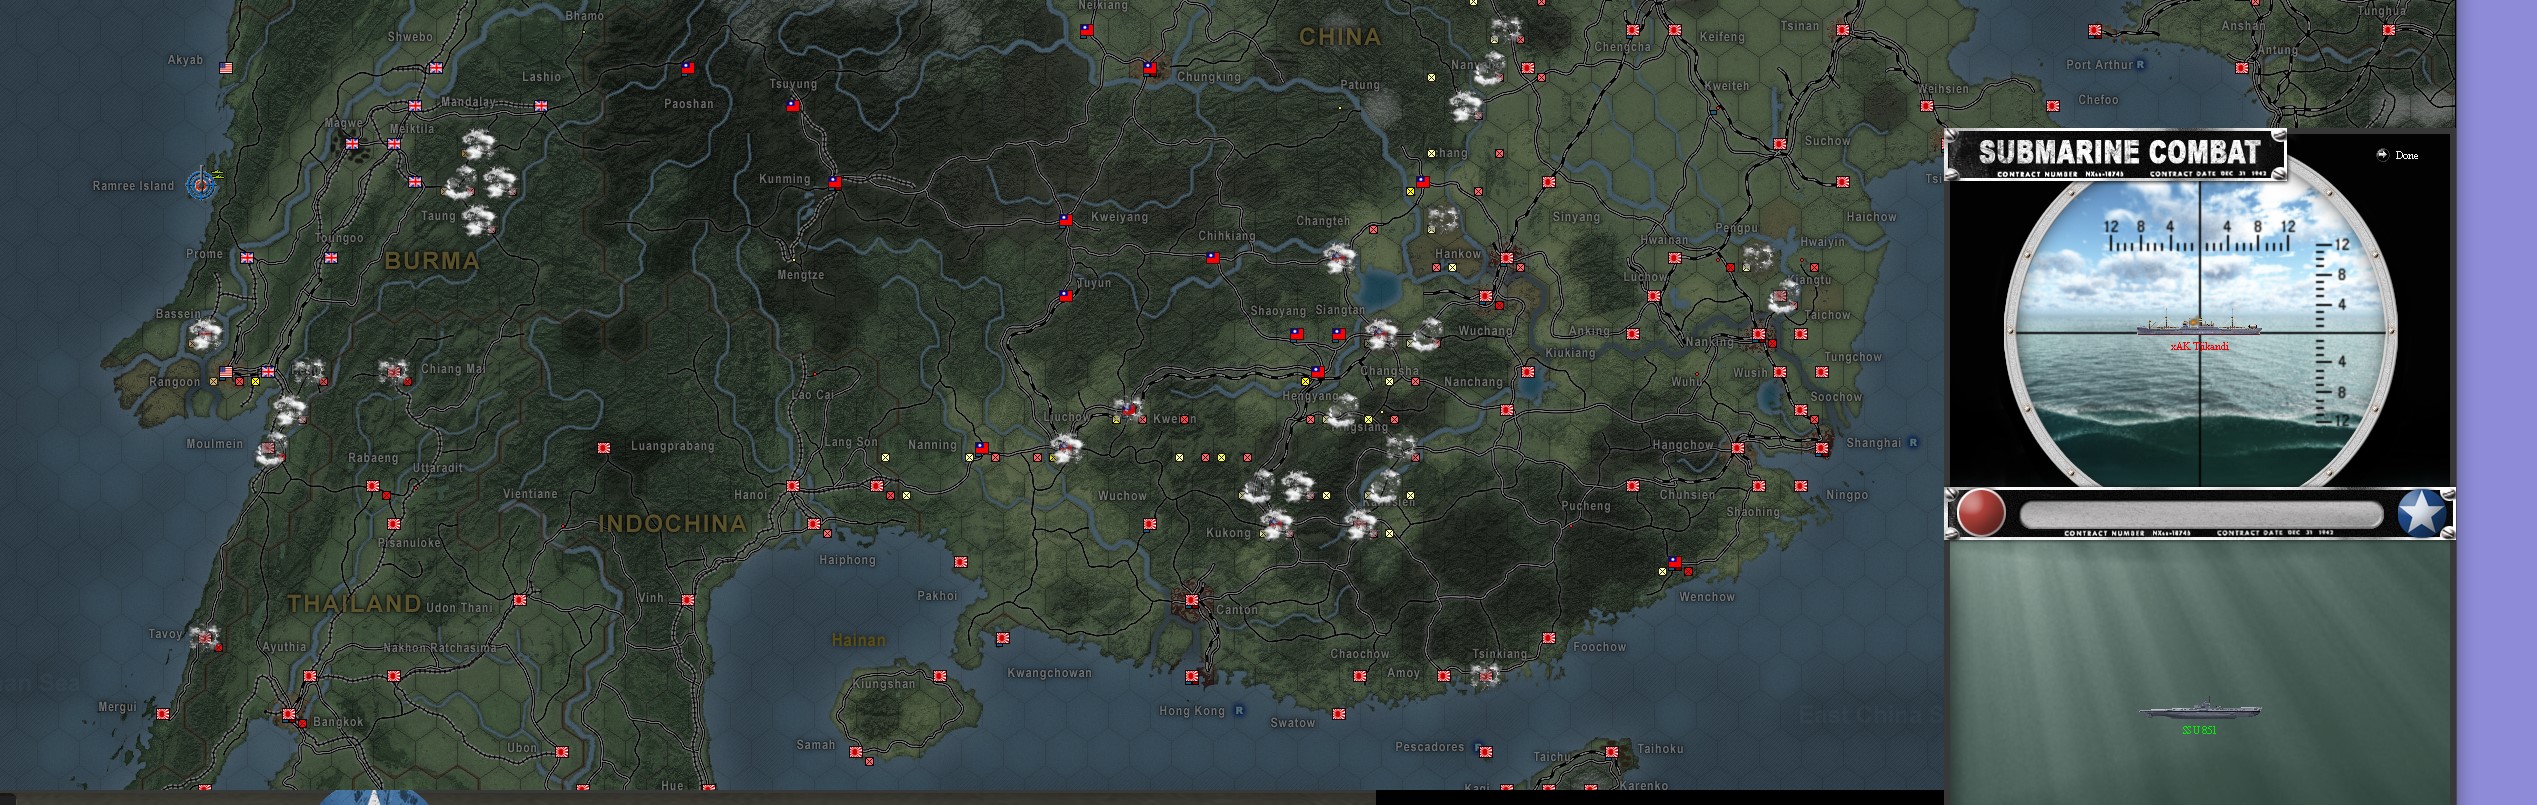Select the SS U 851 submarine silhouette

click(2199, 711)
